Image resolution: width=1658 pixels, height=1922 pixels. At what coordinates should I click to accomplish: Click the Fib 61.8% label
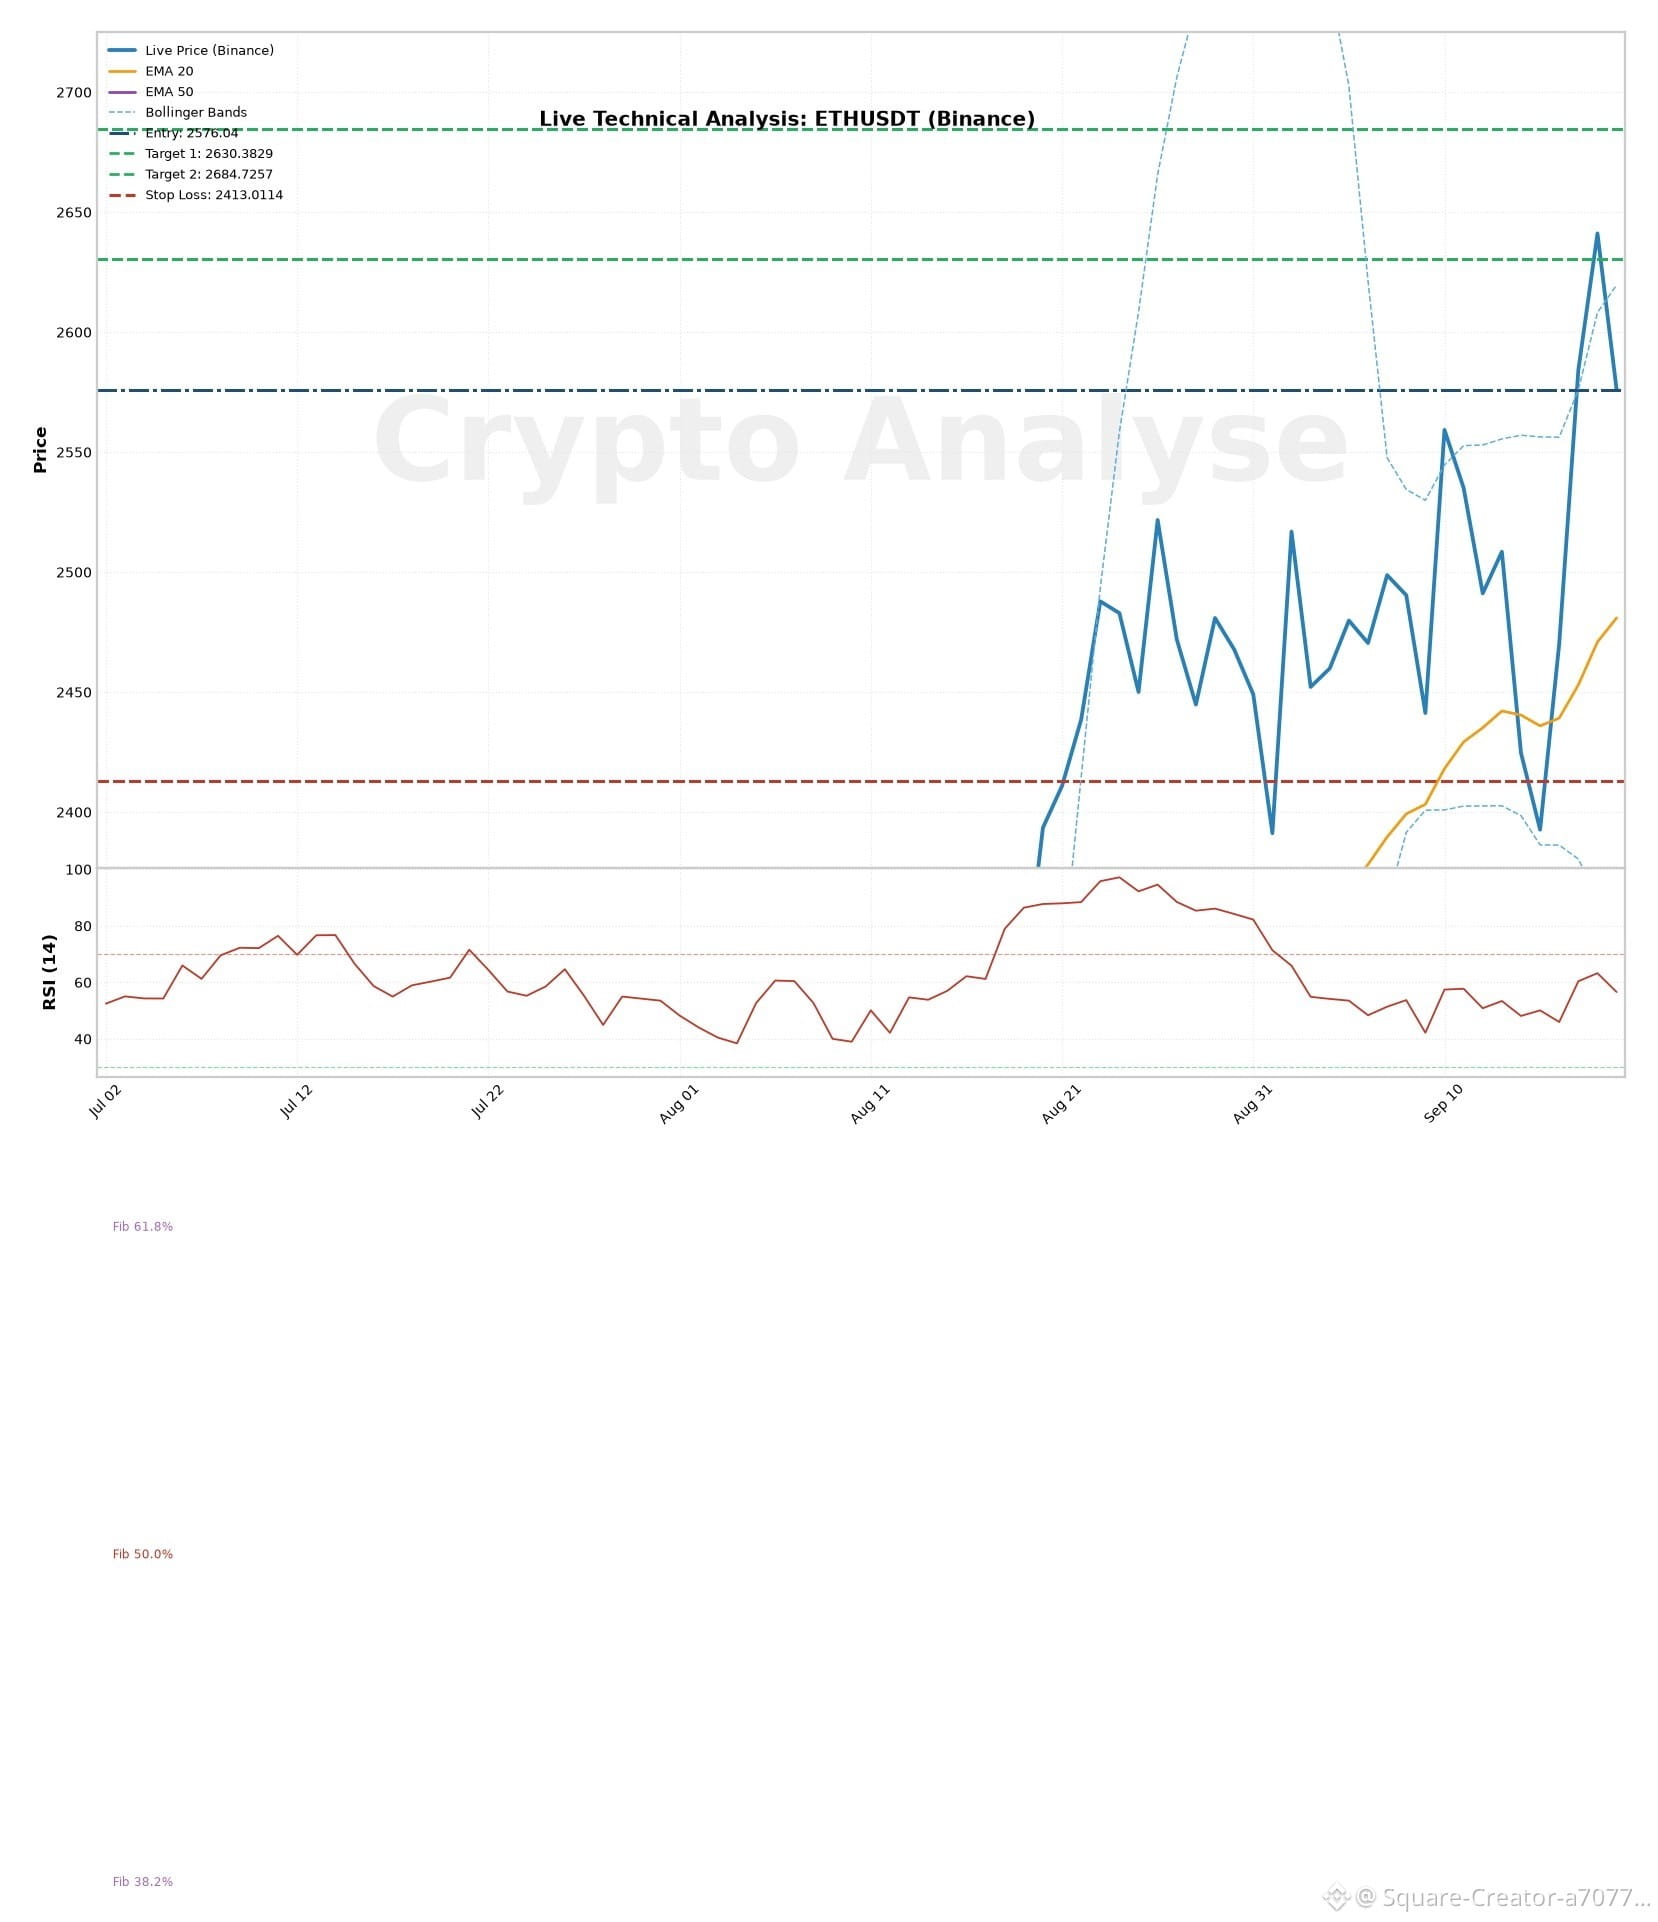[143, 1226]
